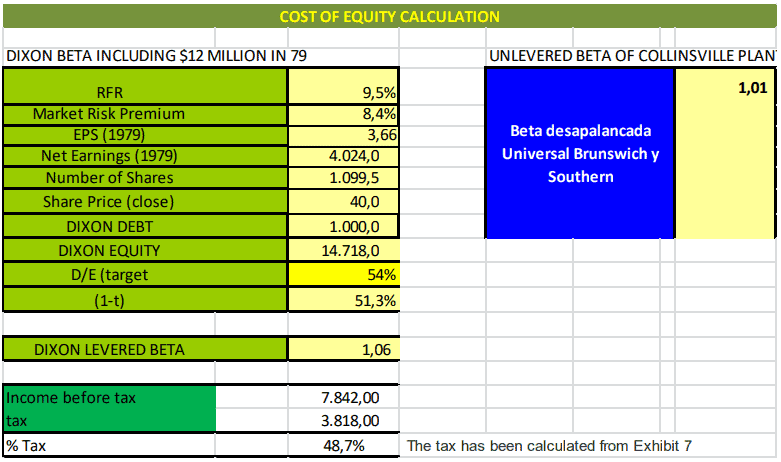Screen dimensions: 781x462
Task: Select the Market Risk Premium label
Action: point(145,115)
